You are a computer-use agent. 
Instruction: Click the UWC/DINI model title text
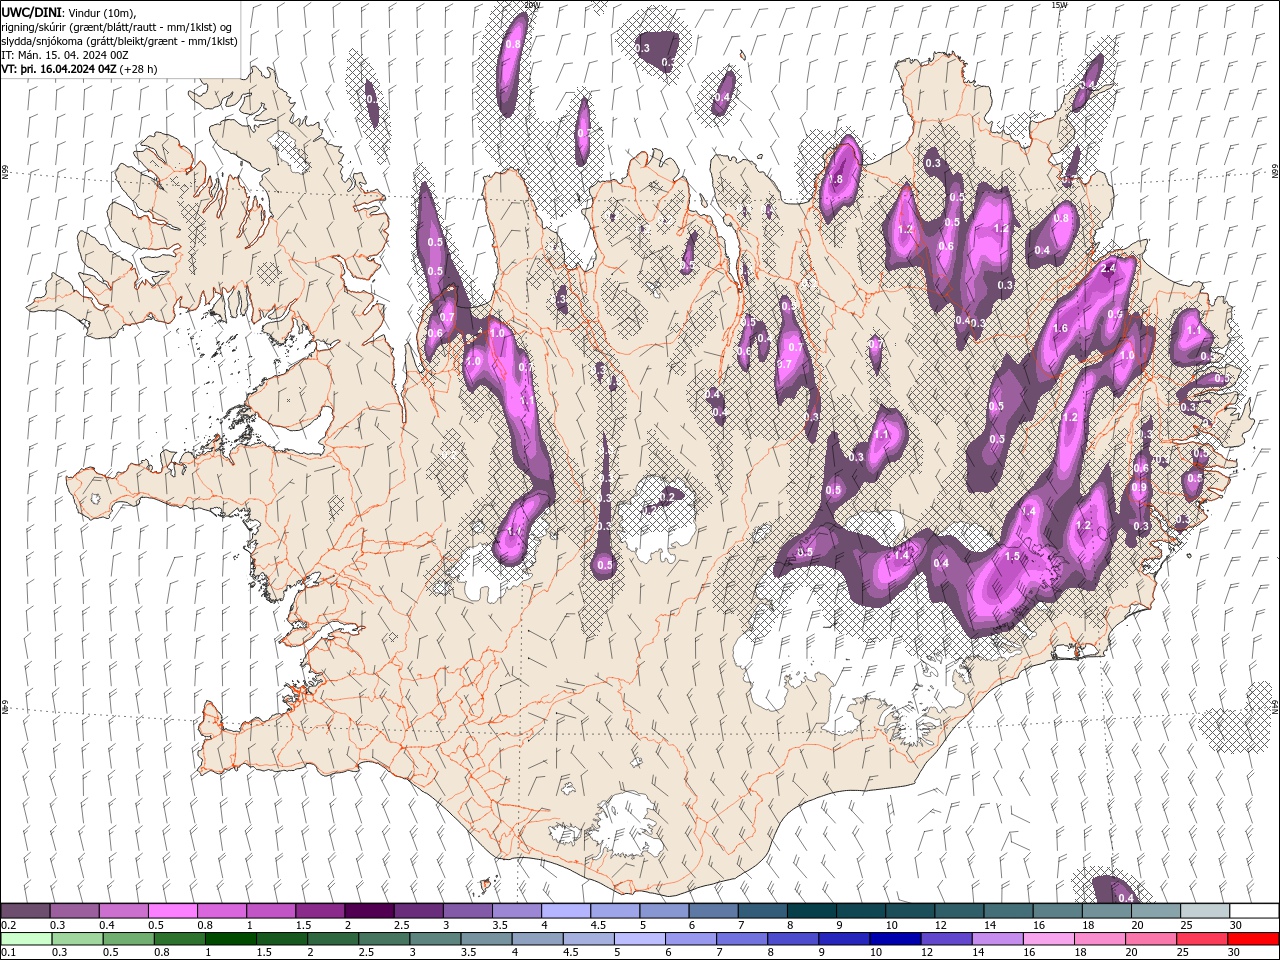[30, 12]
